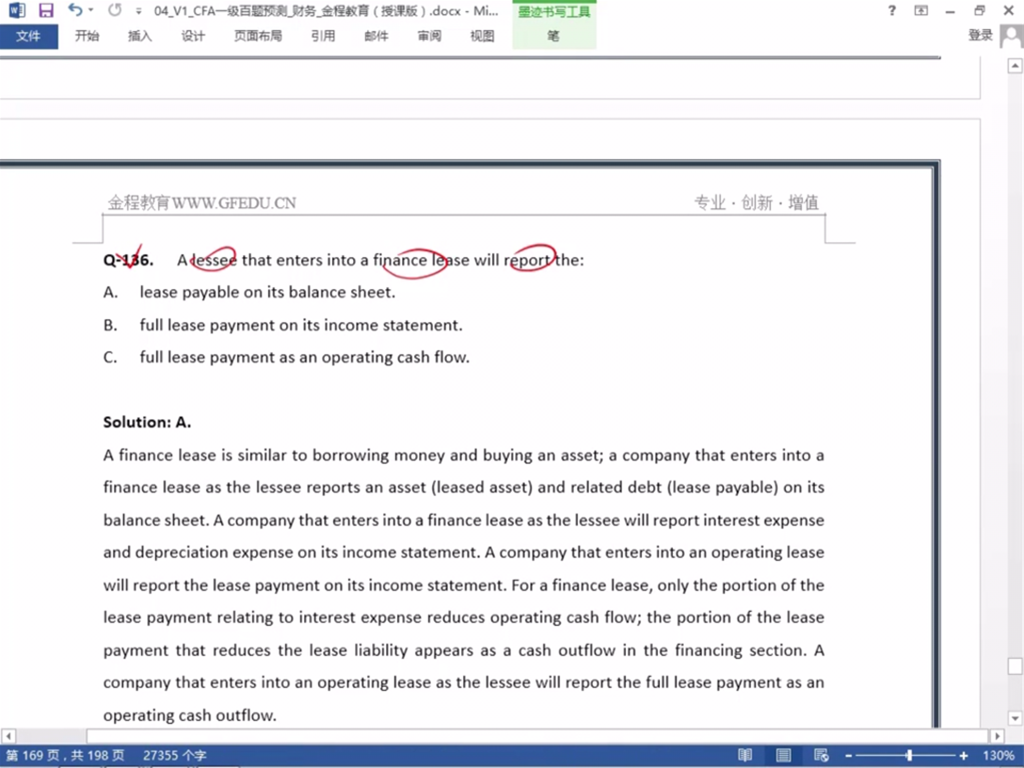Open the 审阅 (Review) tab
Image resolution: width=1024 pixels, height=768 pixels.
(x=429, y=36)
